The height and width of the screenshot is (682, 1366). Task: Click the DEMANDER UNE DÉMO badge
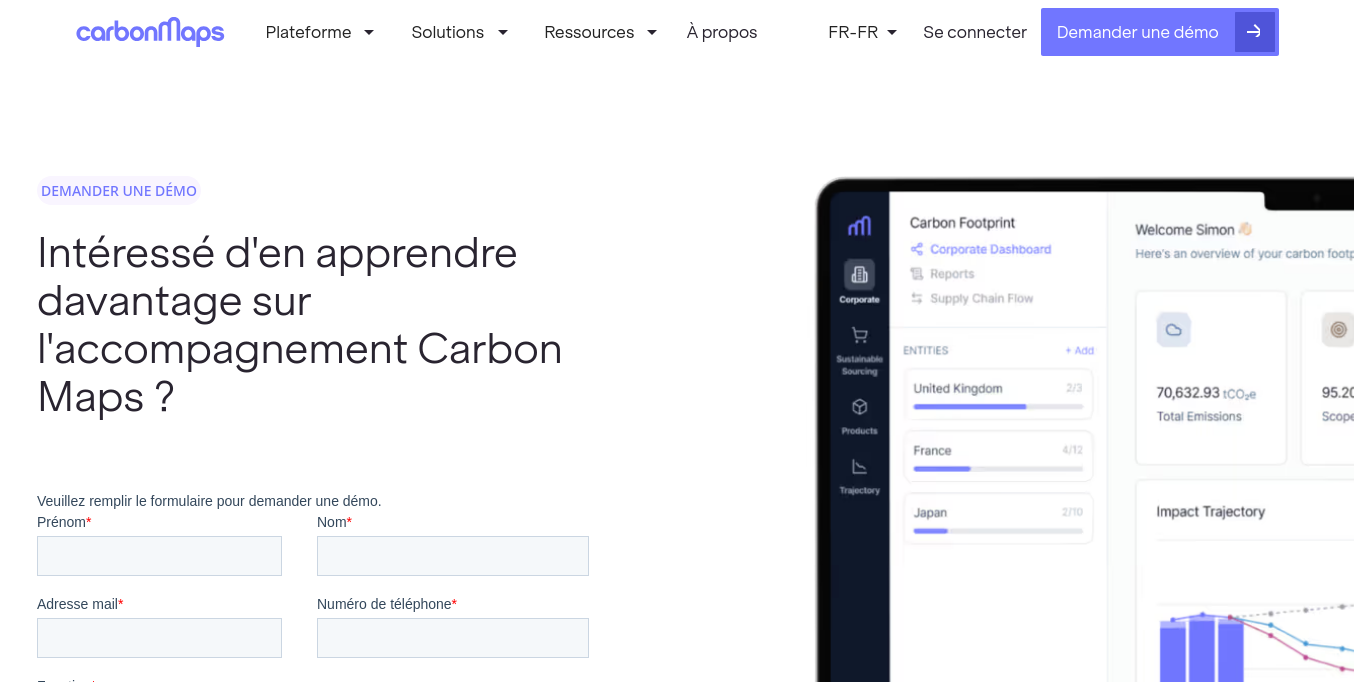[x=119, y=191]
